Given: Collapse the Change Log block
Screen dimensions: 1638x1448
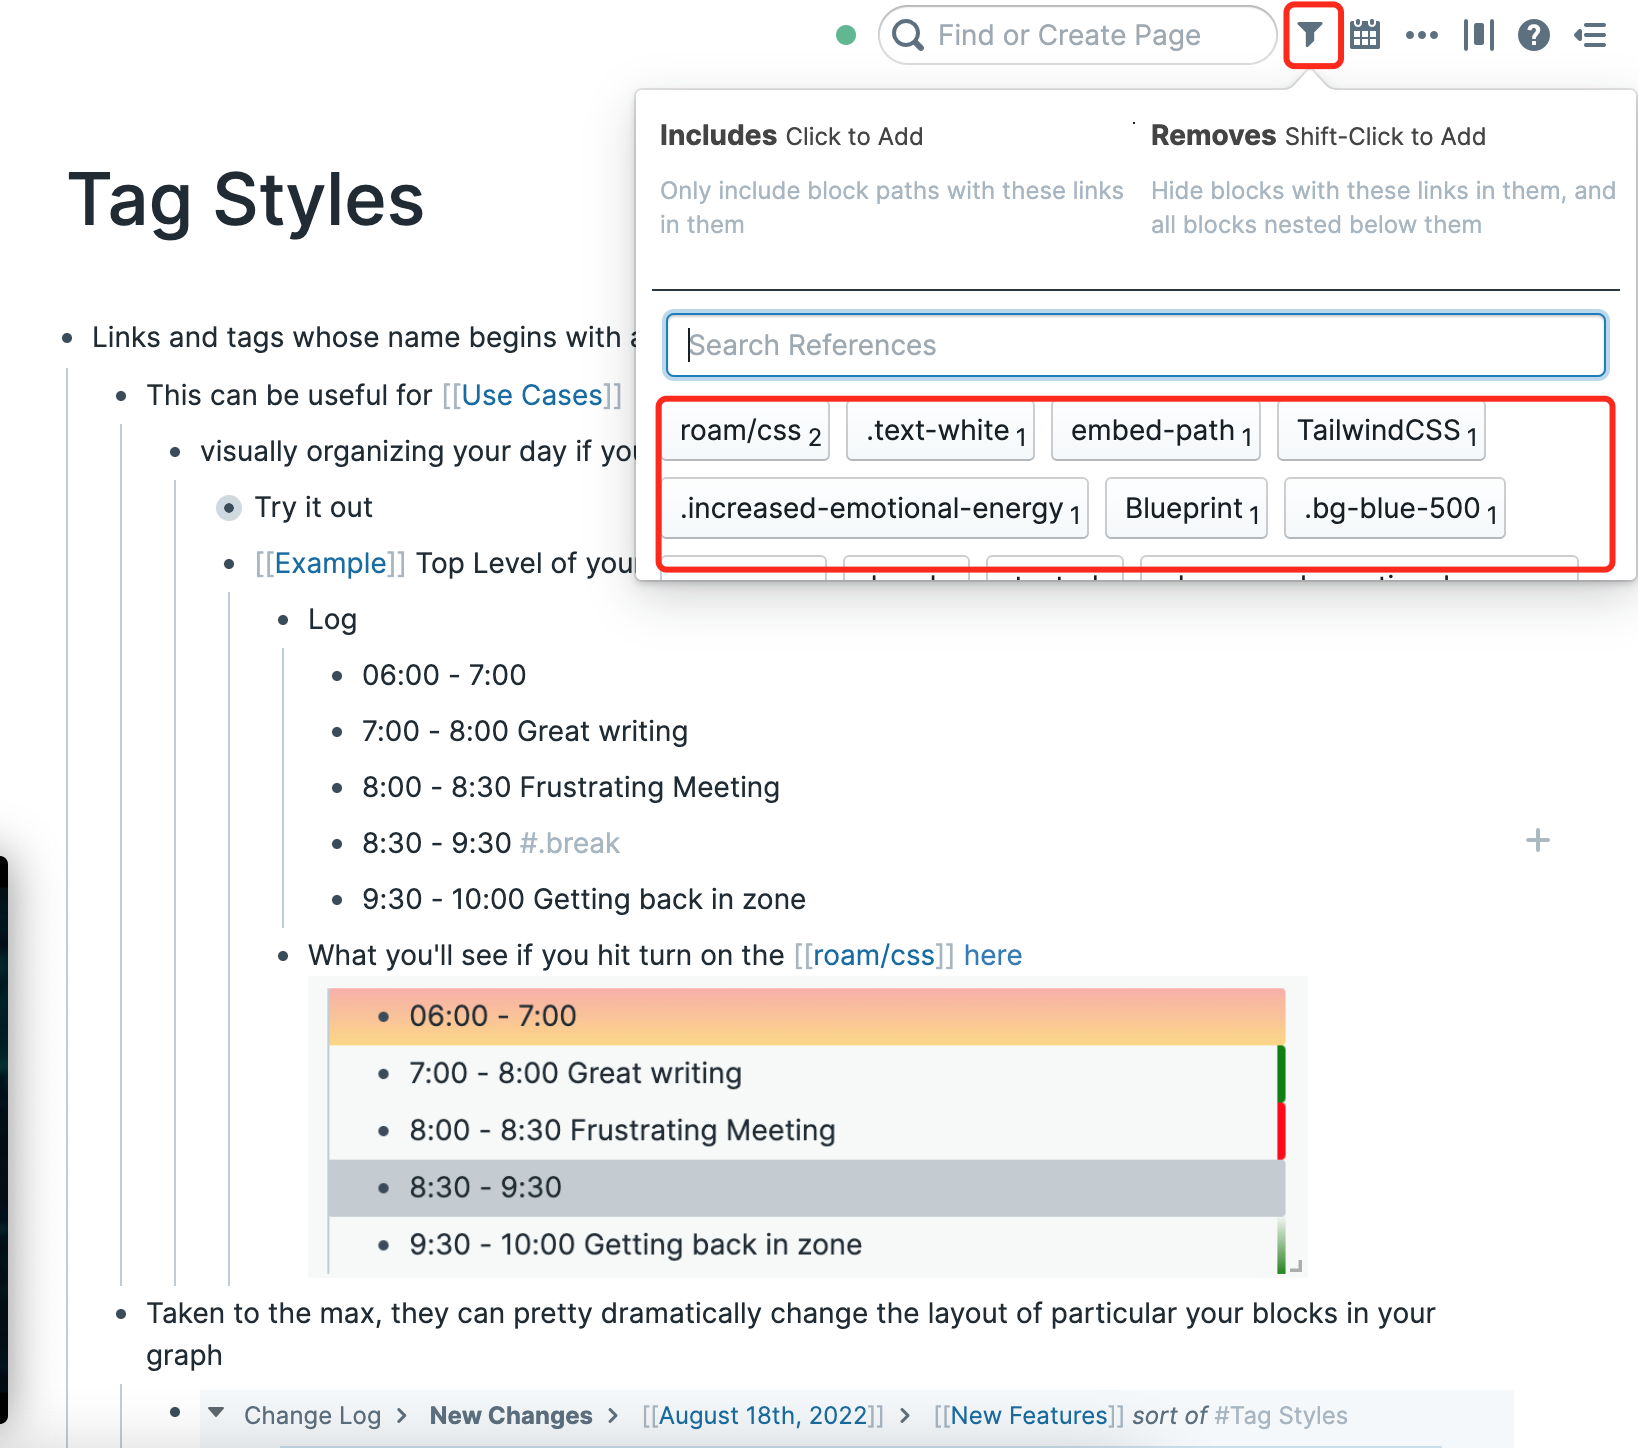Looking at the screenshot, I should 217,1414.
